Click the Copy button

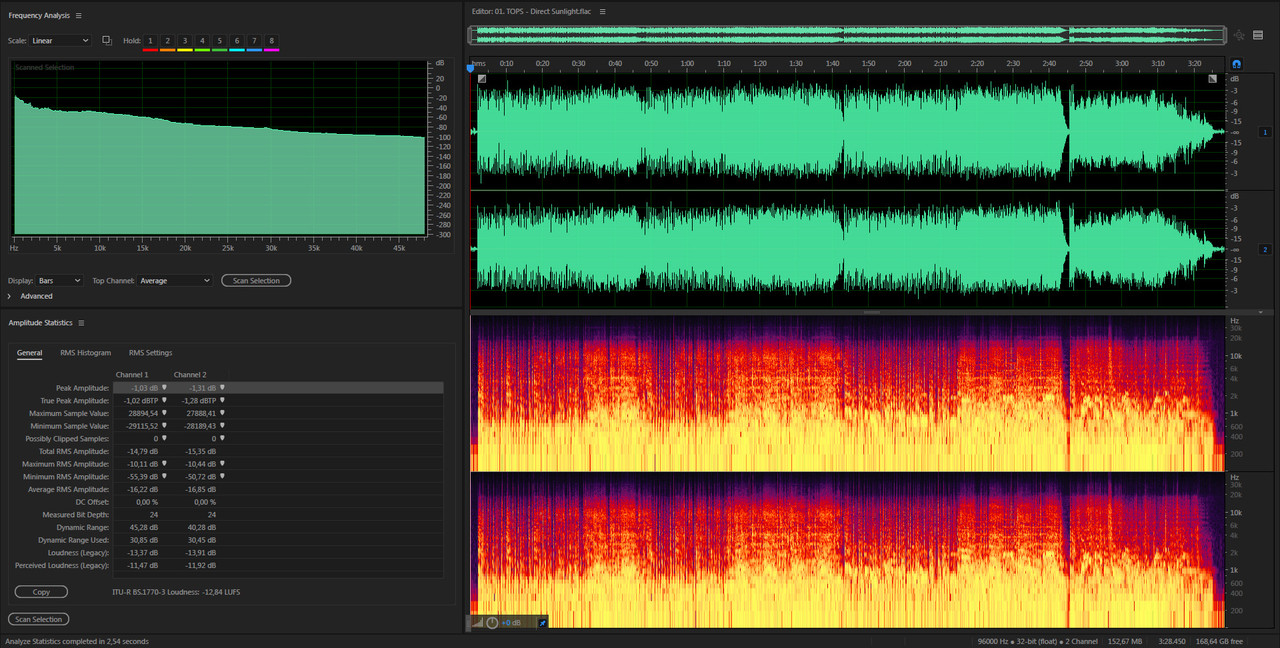click(x=41, y=592)
